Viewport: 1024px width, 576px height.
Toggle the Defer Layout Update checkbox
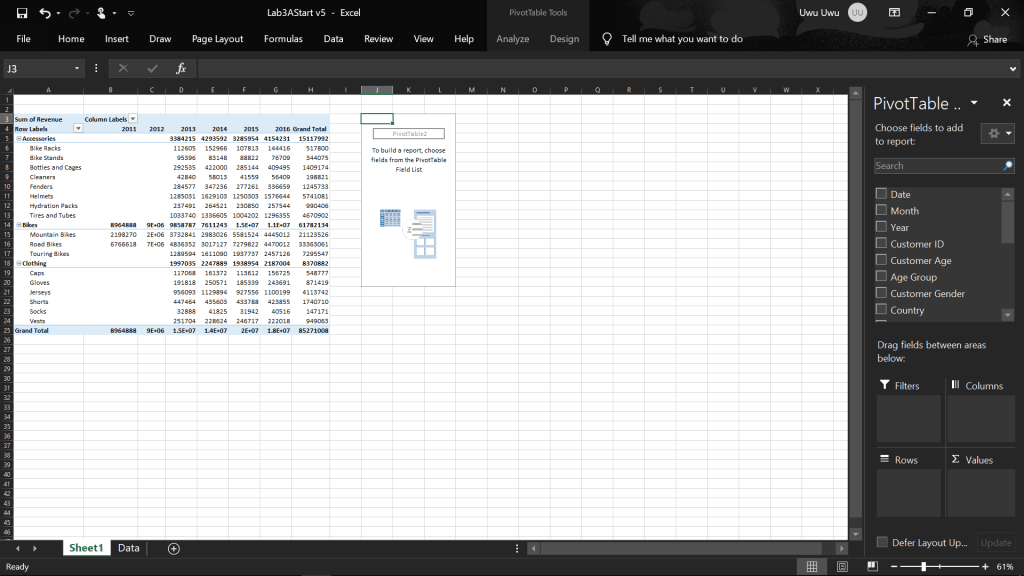pos(882,542)
